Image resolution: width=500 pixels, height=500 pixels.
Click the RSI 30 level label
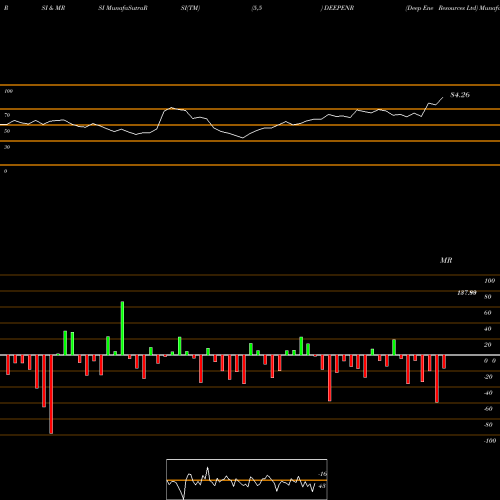coord(7,147)
